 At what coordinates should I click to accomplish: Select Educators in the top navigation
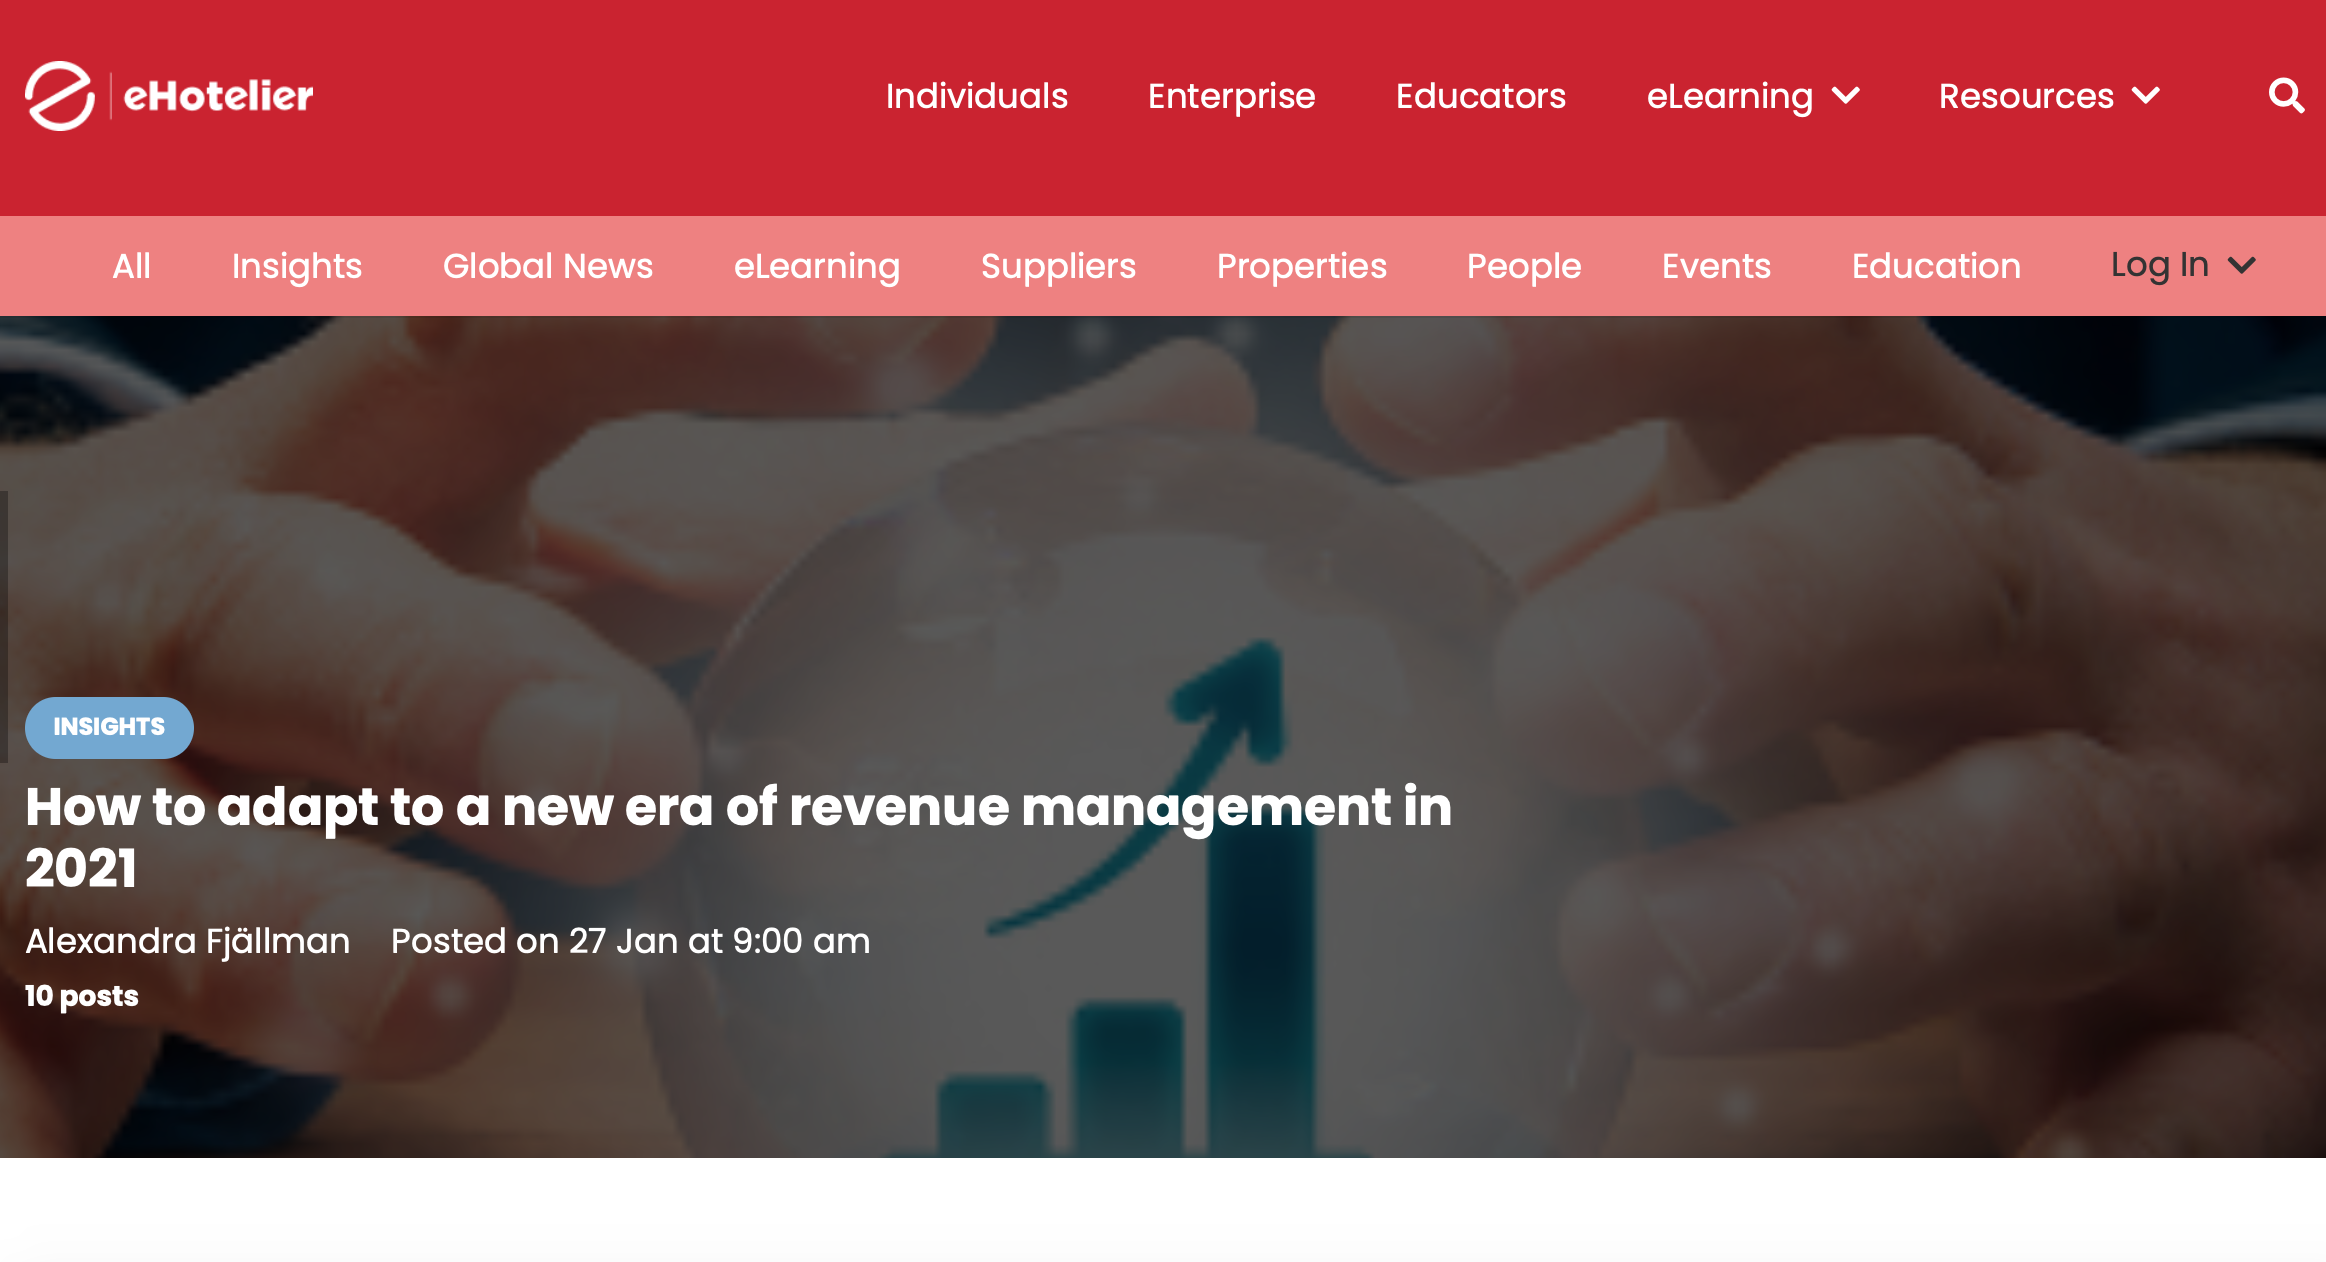(1481, 96)
